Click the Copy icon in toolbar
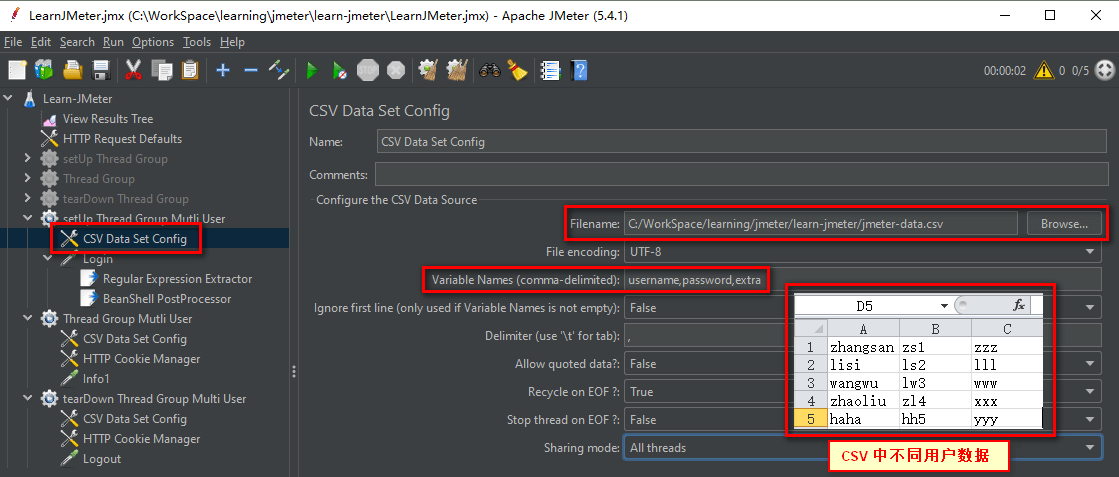 point(162,70)
